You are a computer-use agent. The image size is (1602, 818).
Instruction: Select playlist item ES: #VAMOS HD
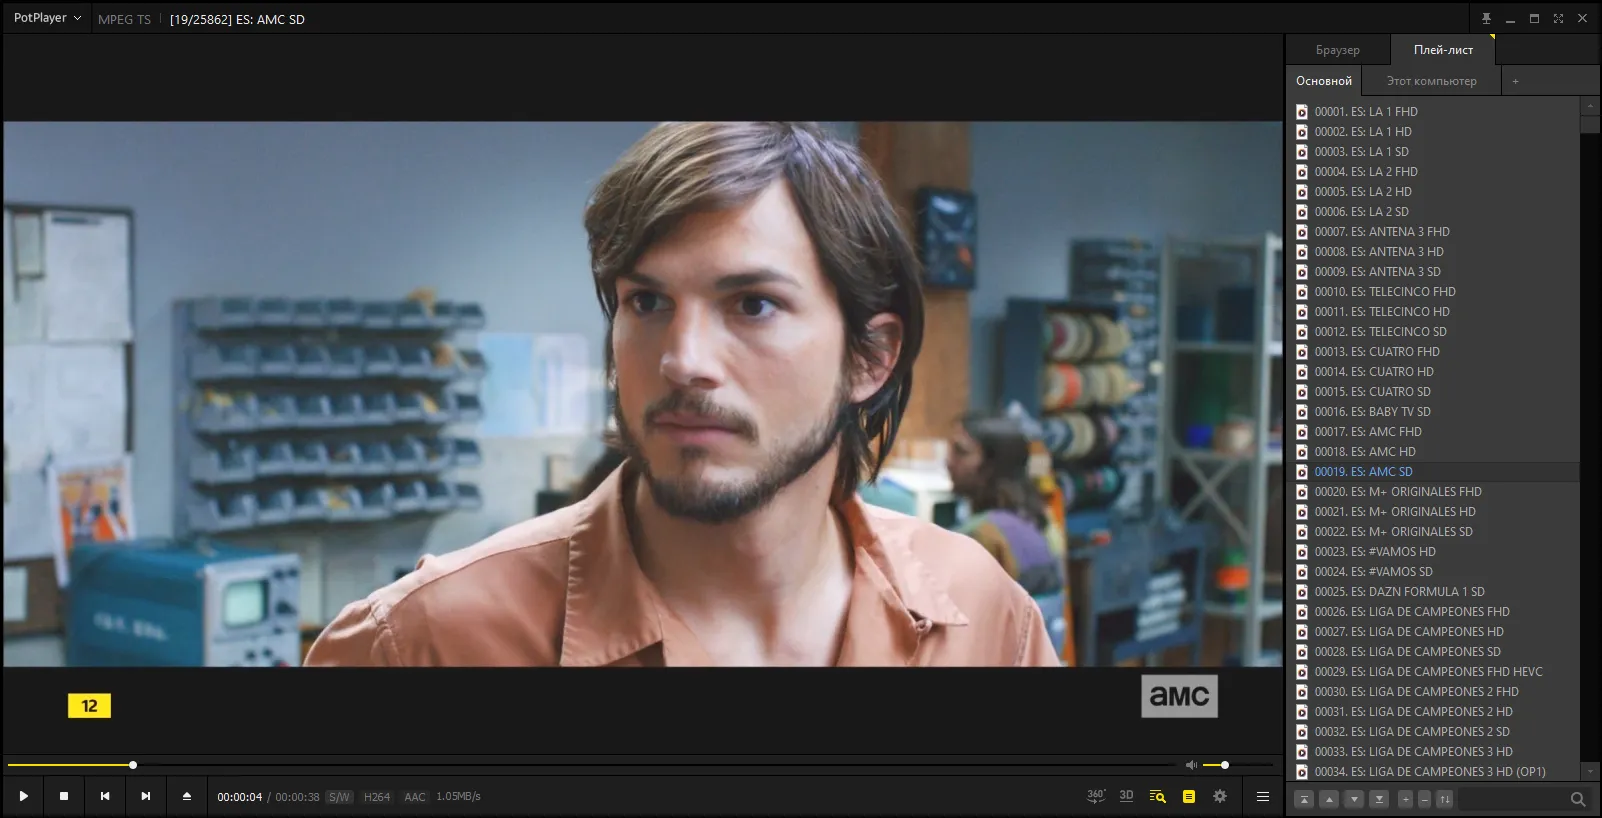pyautogui.click(x=1434, y=552)
